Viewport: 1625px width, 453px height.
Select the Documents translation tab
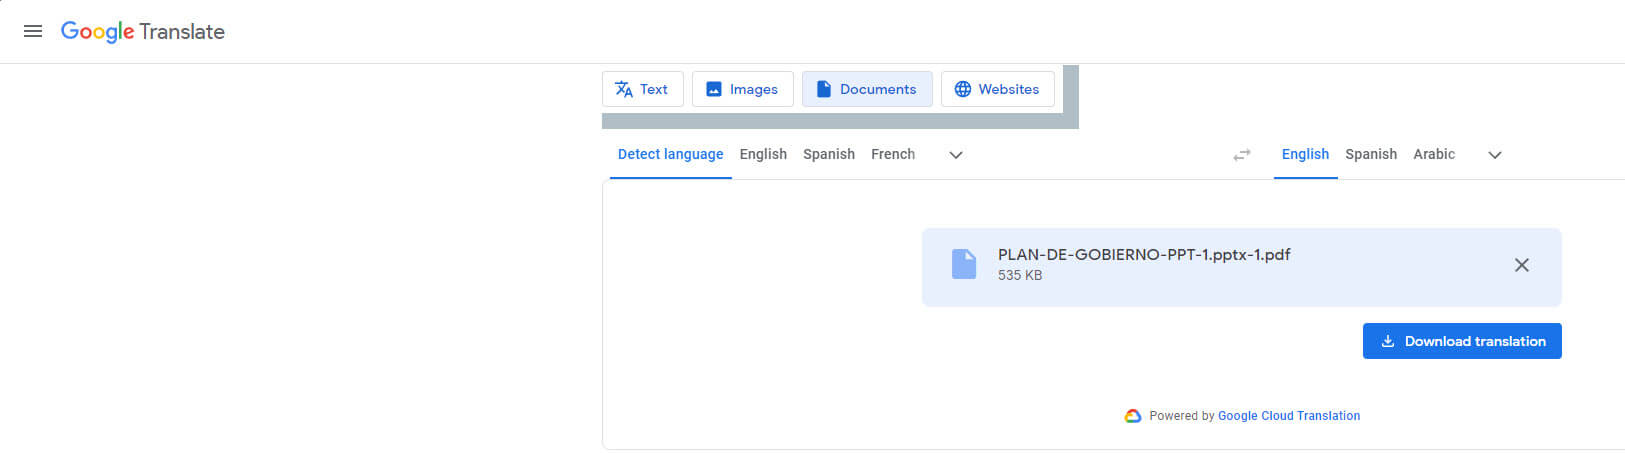867,89
